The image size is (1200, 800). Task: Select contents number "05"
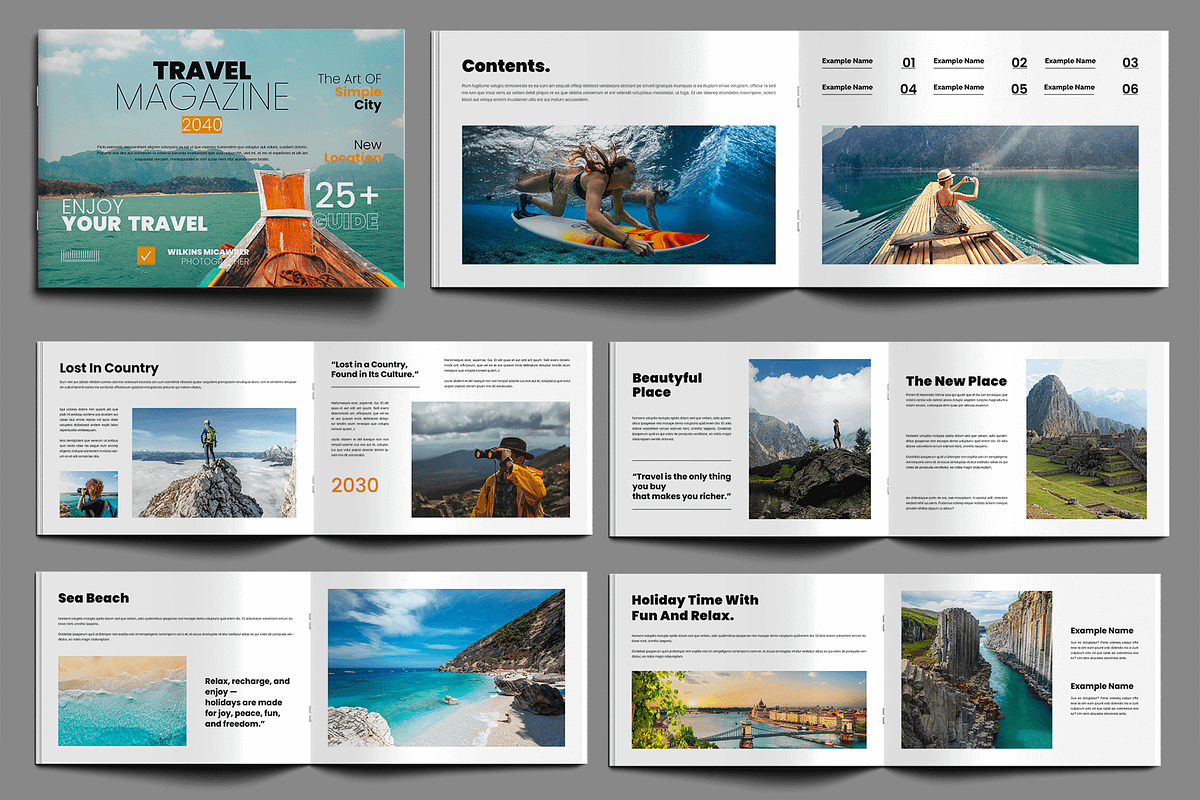click(1019, 89)
